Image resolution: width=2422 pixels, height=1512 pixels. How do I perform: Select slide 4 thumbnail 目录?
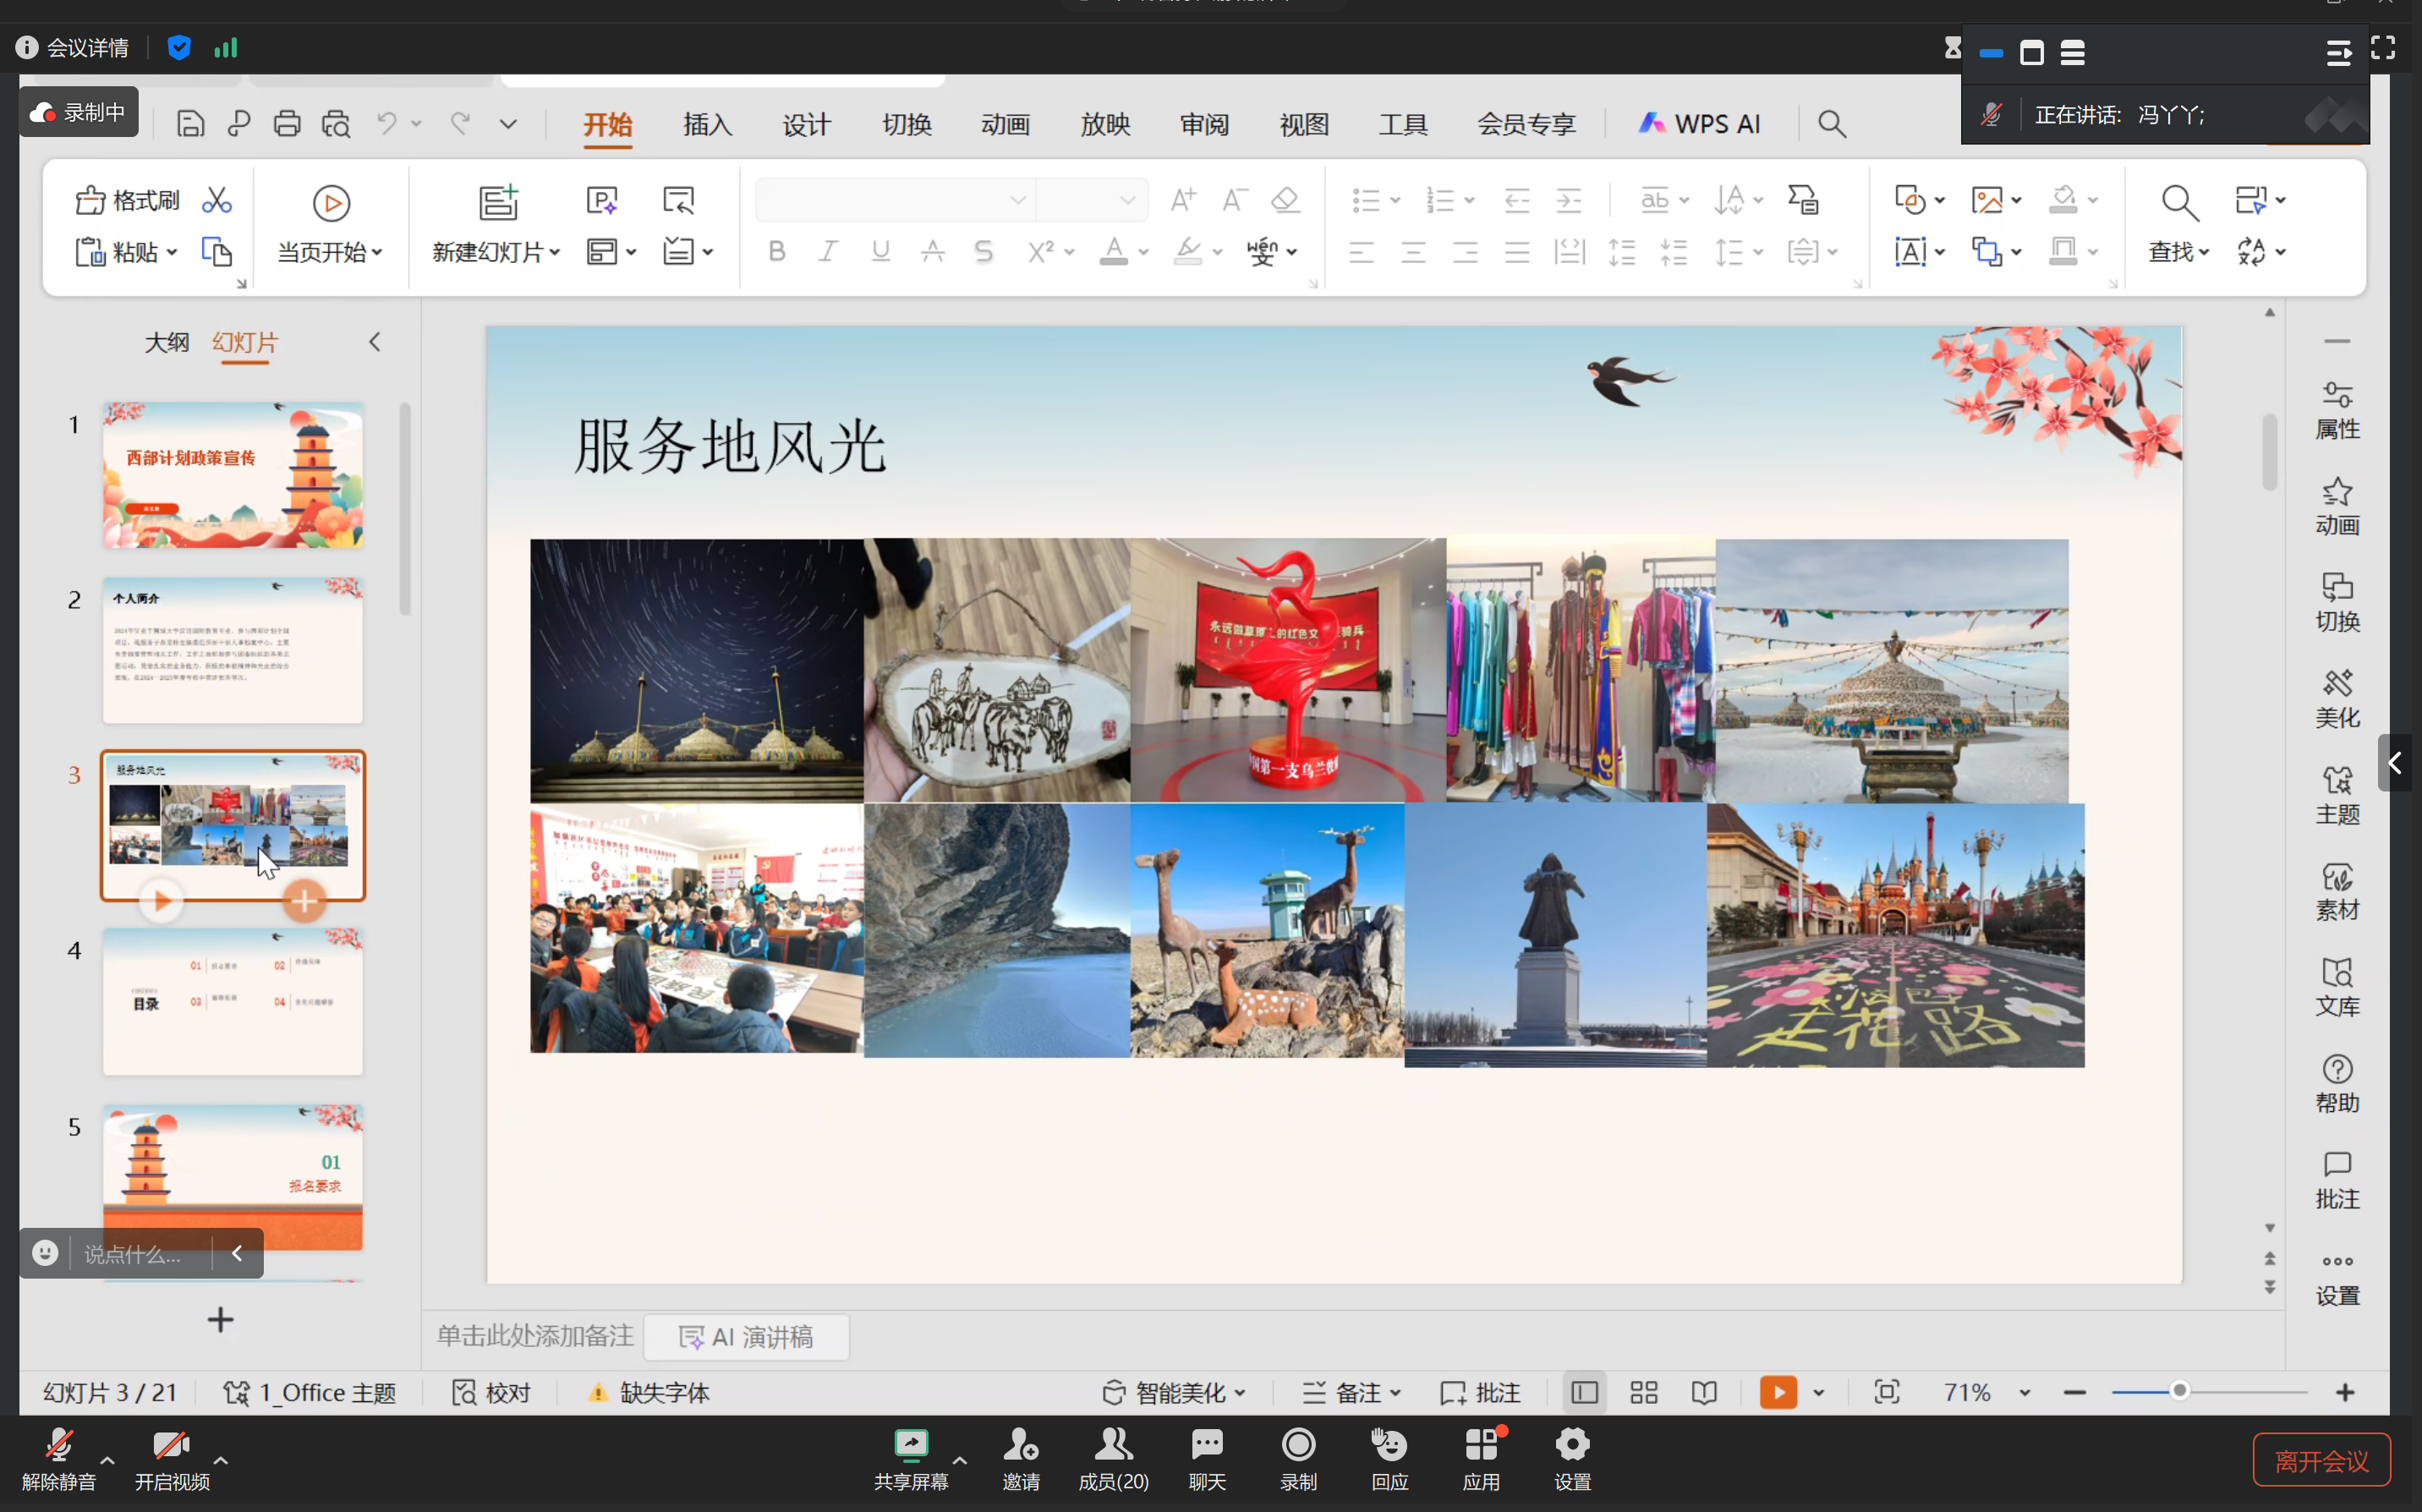pyautogui.click(x=232, y=1001)
